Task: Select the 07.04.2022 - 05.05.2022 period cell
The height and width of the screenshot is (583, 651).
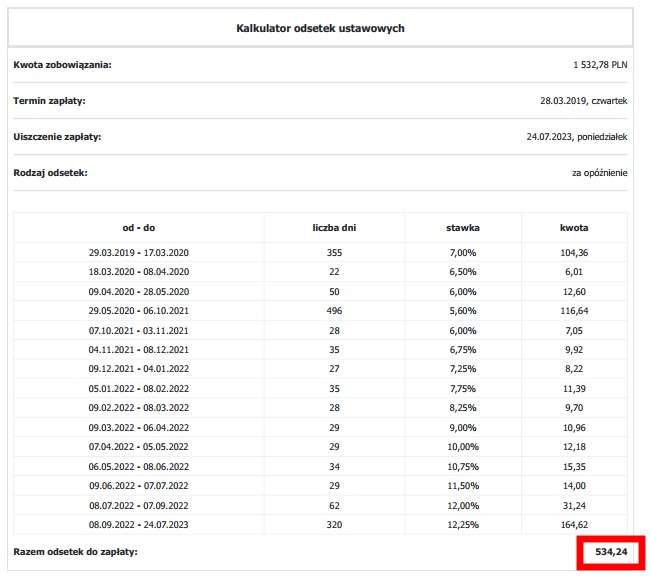Action: (x=138, y=446)
